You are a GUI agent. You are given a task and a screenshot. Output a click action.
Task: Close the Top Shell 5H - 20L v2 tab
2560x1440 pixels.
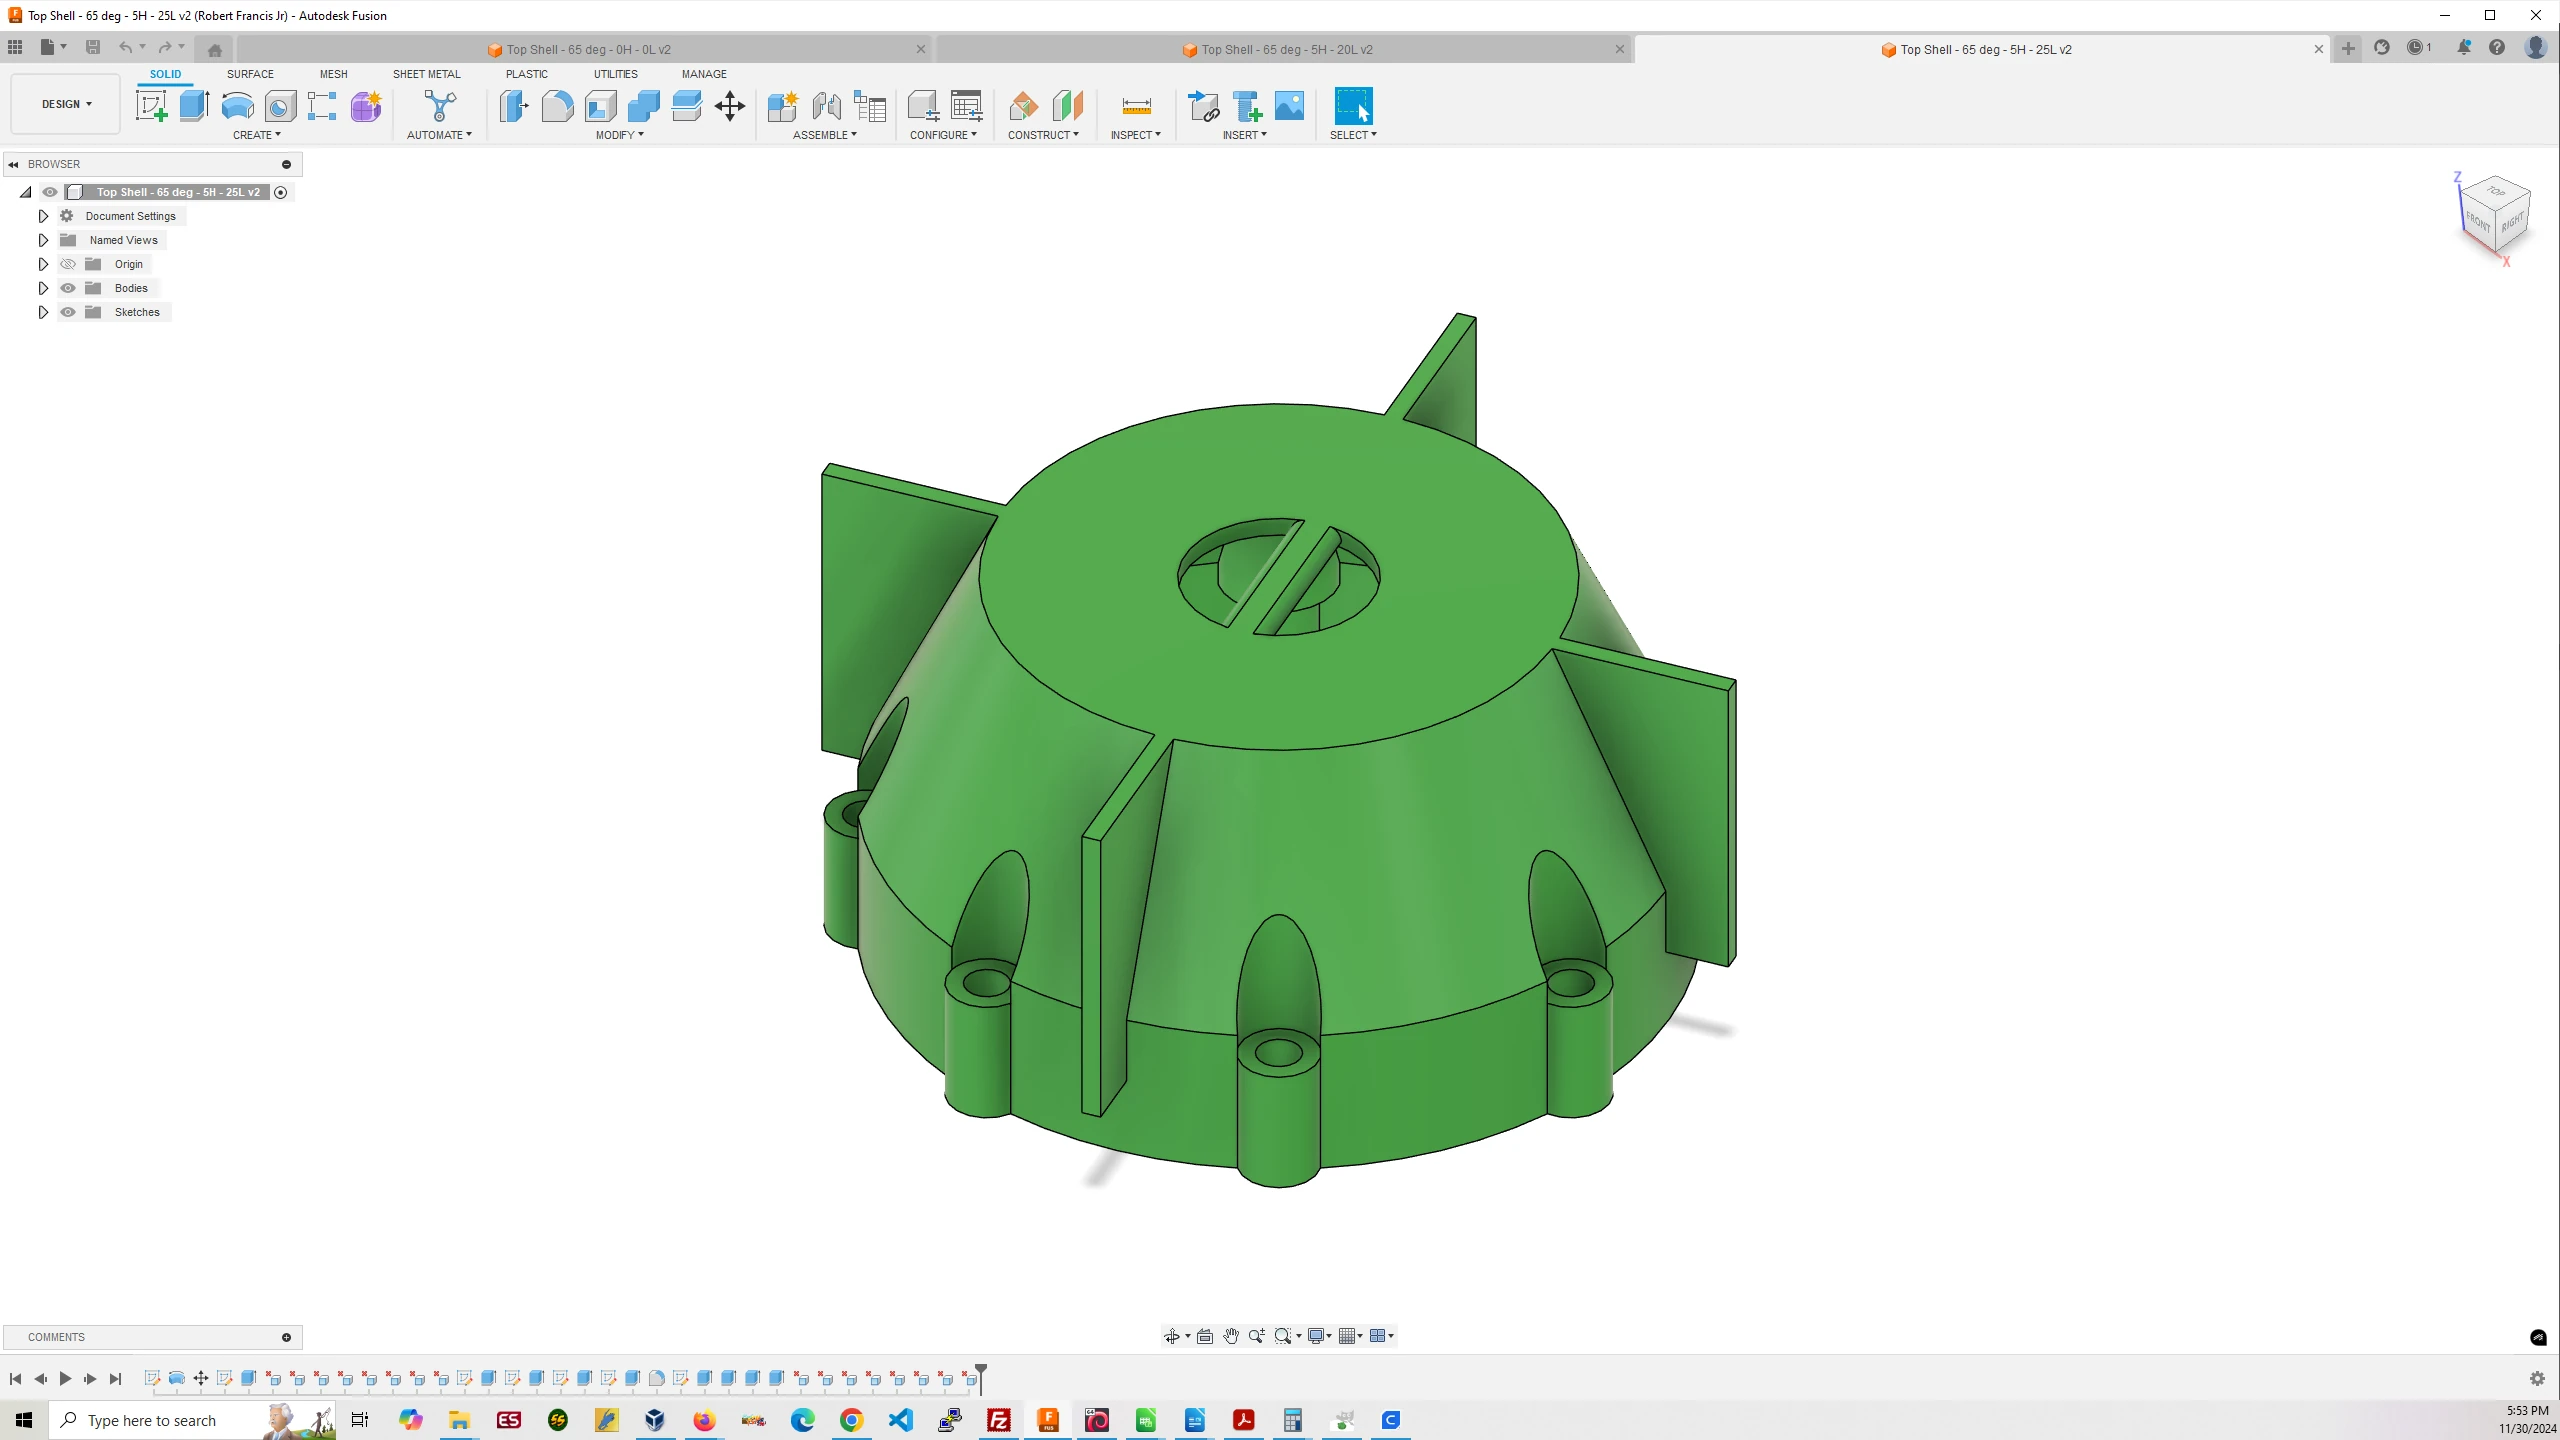(1620, 49)
